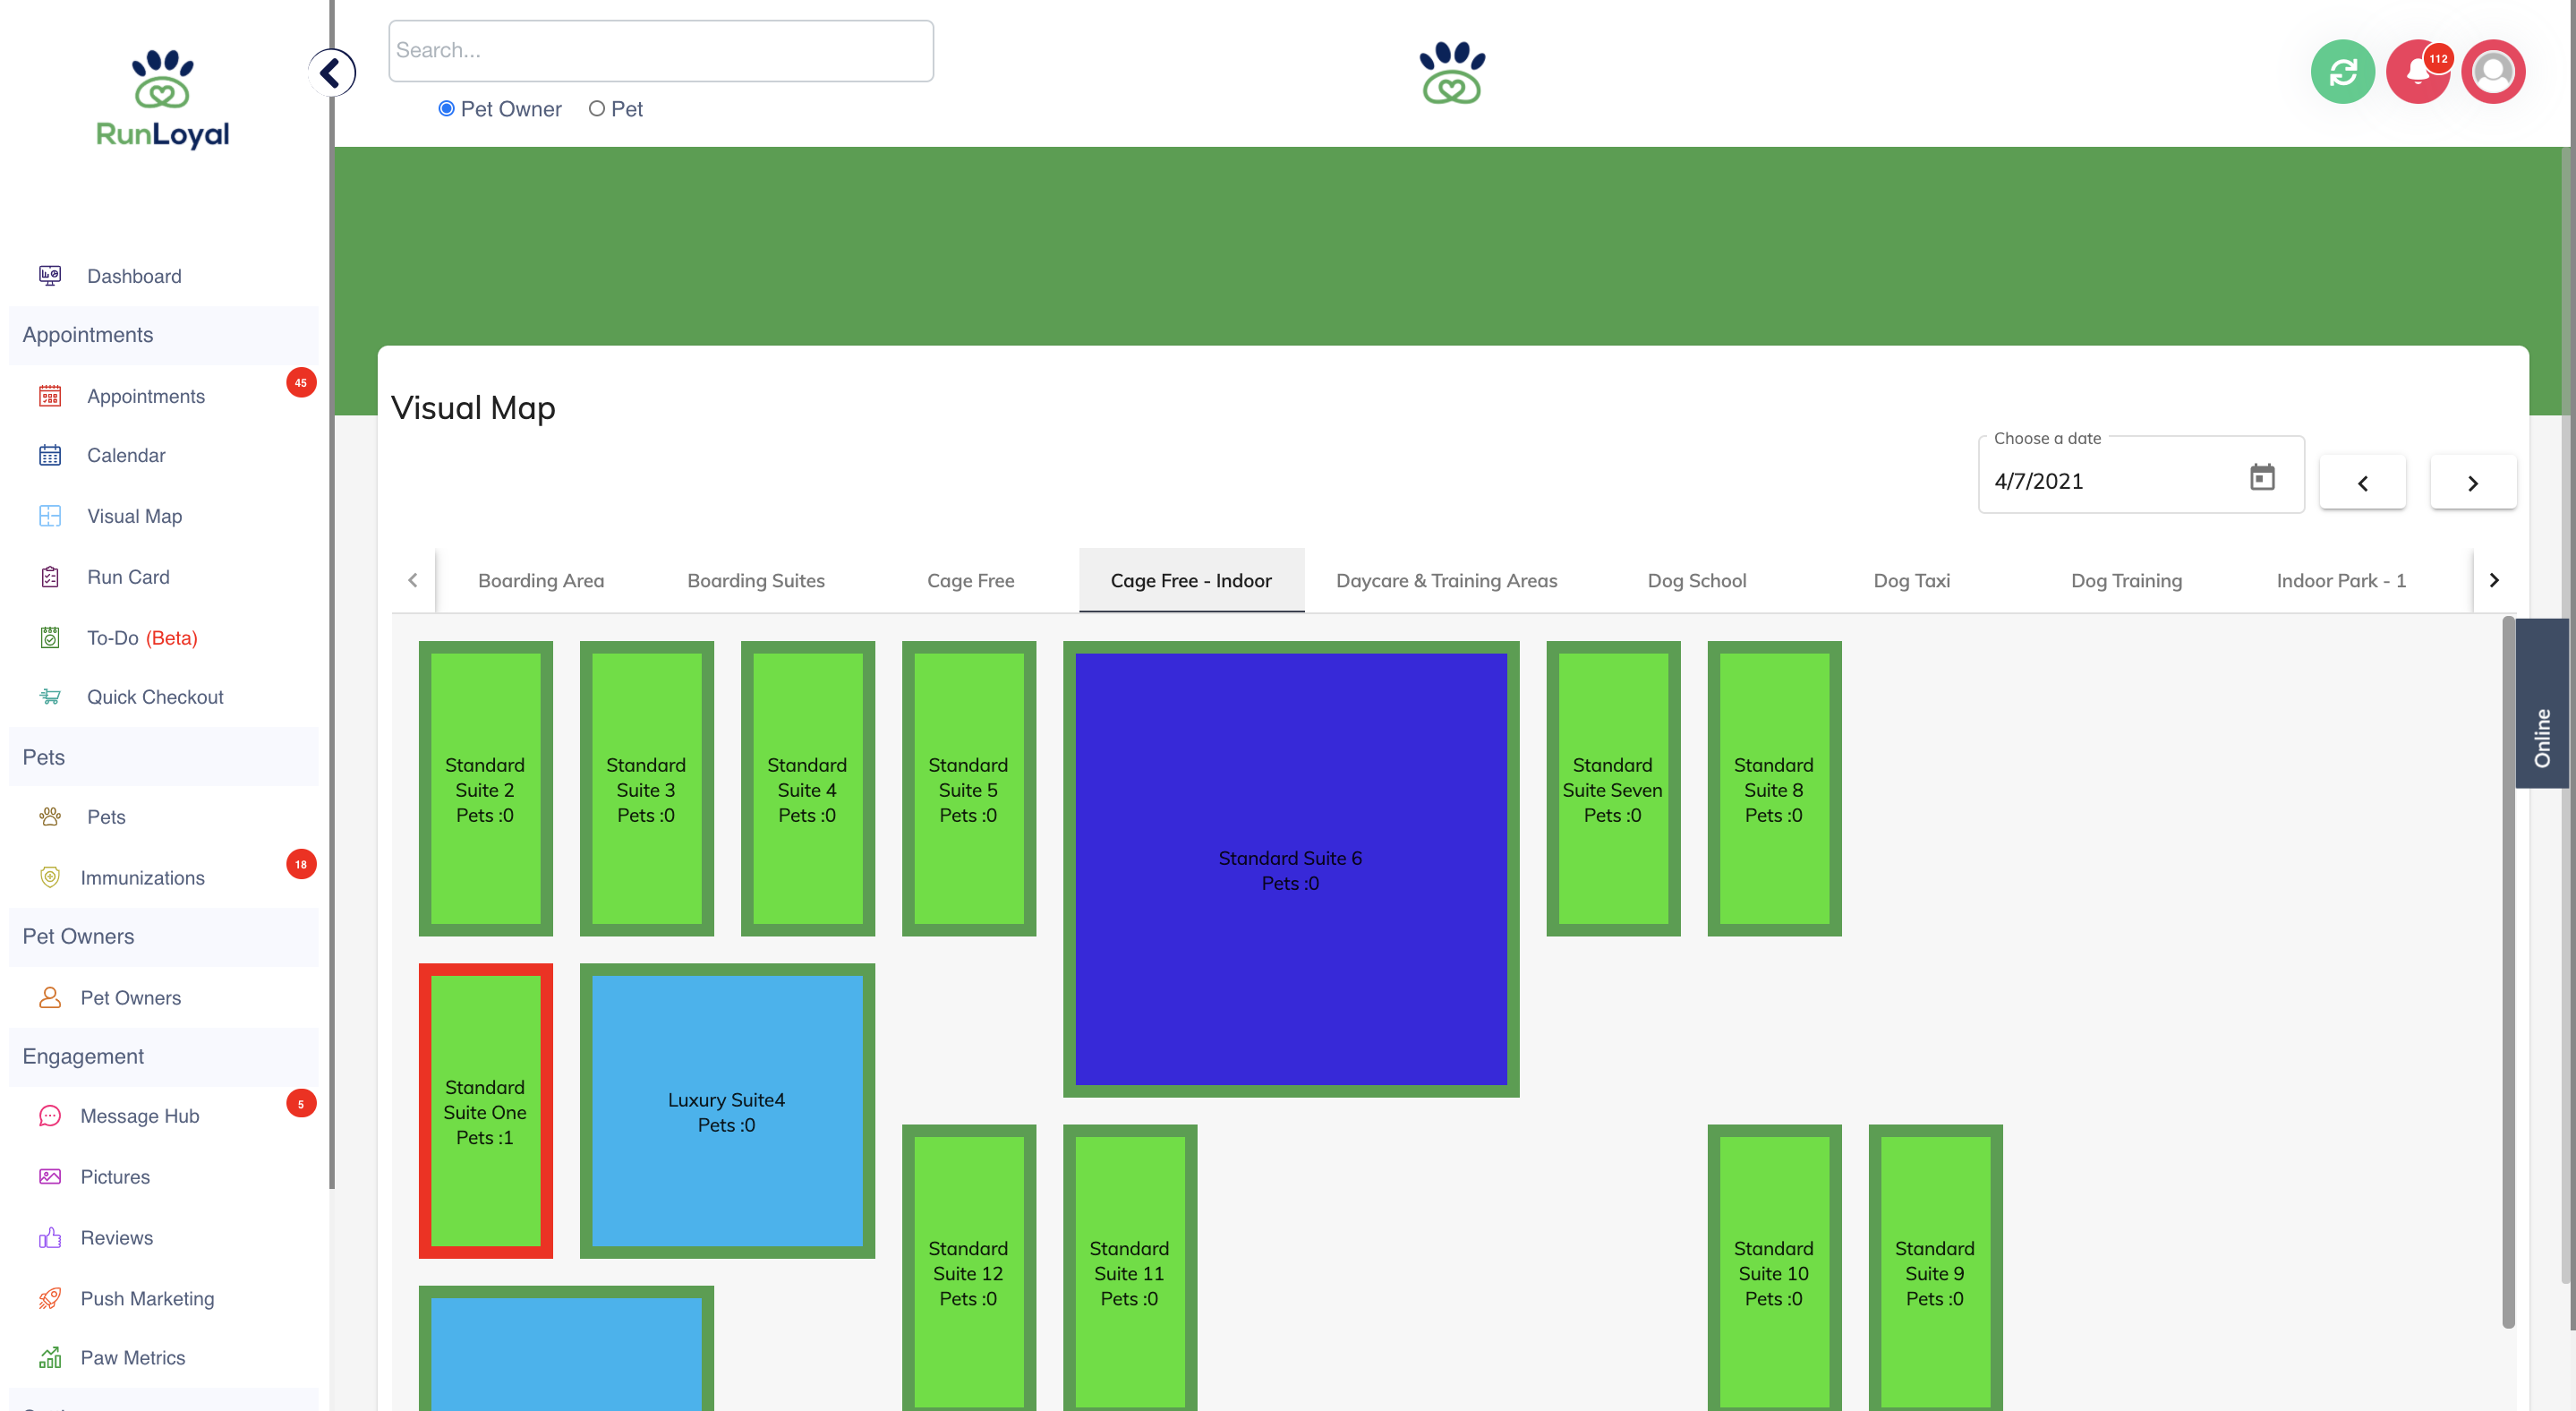
Task: Open notifications bell with 112 badge
Action: 2417,72
